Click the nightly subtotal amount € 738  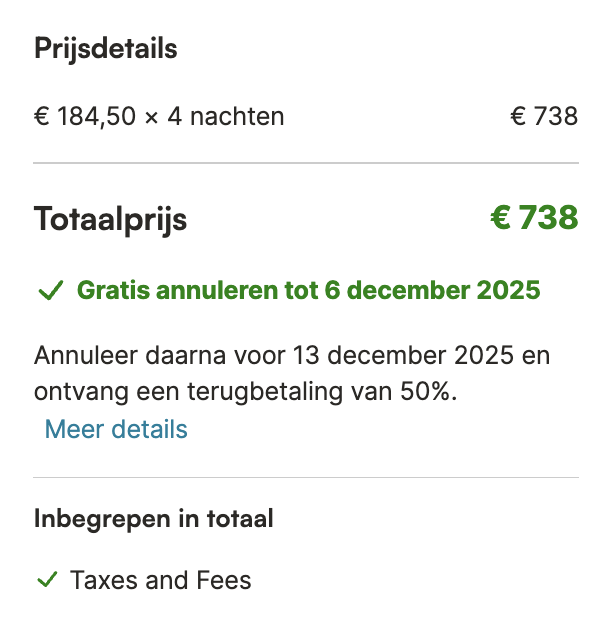544,117
